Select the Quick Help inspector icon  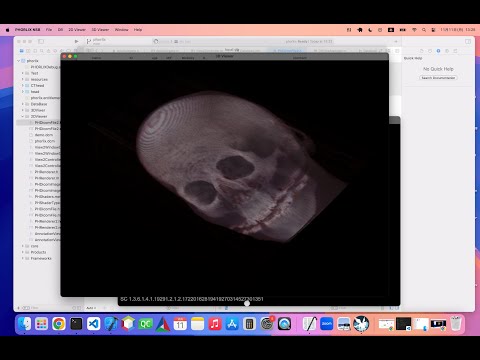(x=438, y=51)
